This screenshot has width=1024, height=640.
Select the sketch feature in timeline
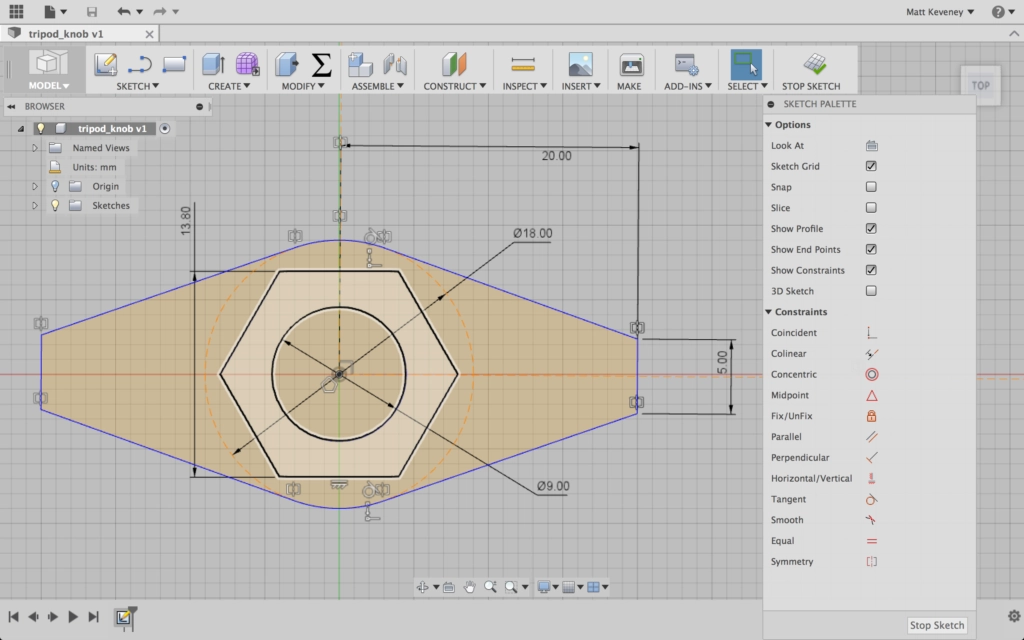pyautogui.click(x=123, y=617)
